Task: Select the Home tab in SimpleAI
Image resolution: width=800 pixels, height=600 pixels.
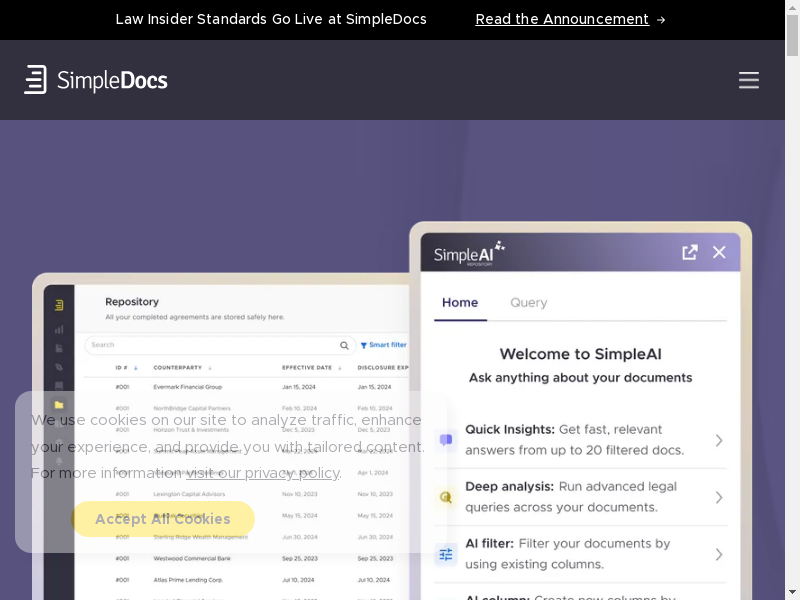Action: [x=460, y=303]
